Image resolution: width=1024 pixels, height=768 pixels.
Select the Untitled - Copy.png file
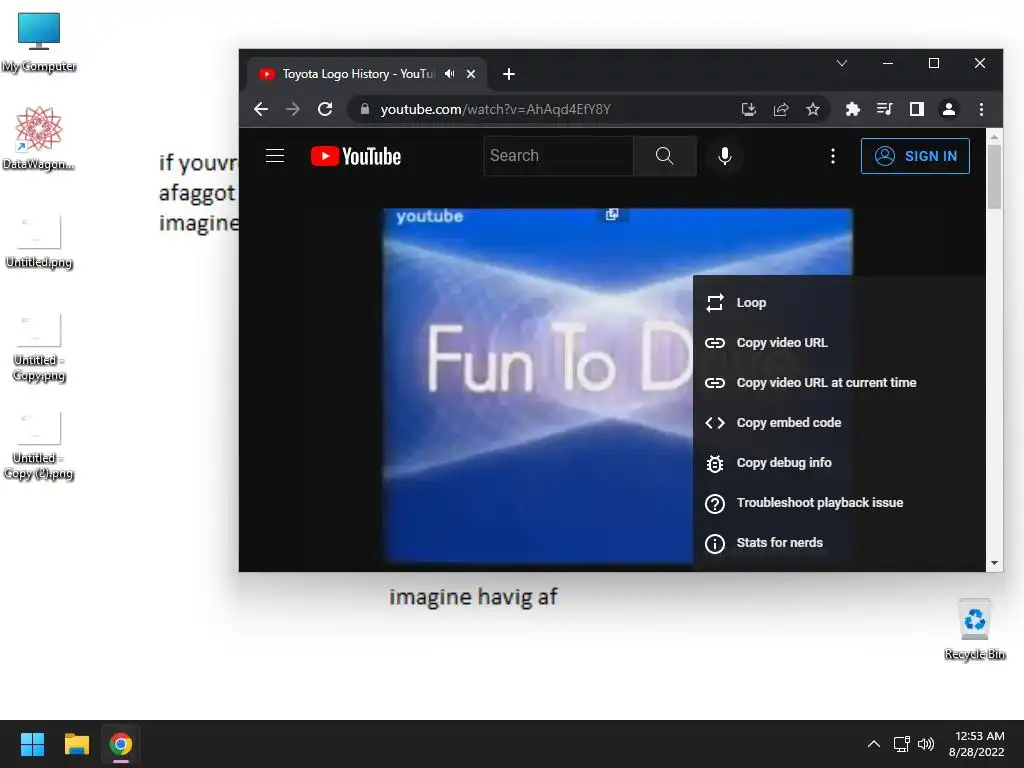tap(39, 347)
